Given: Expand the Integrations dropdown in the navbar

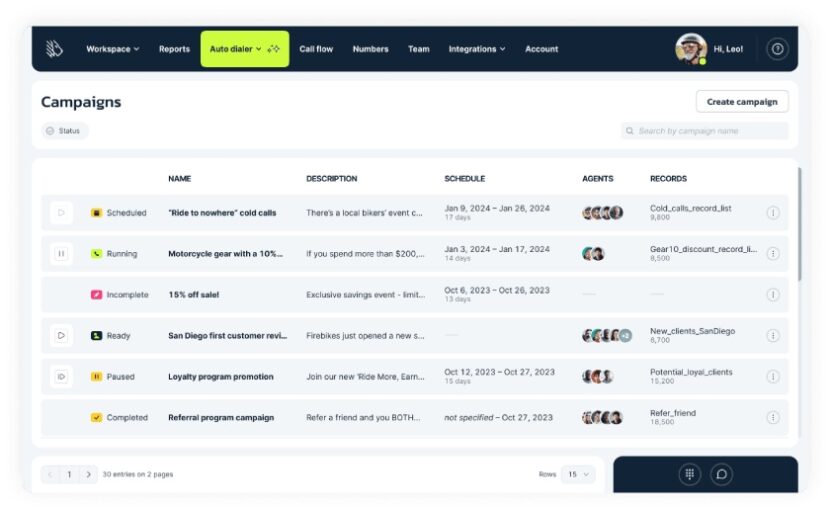Looking at the screenshot, I should point(476,49).
